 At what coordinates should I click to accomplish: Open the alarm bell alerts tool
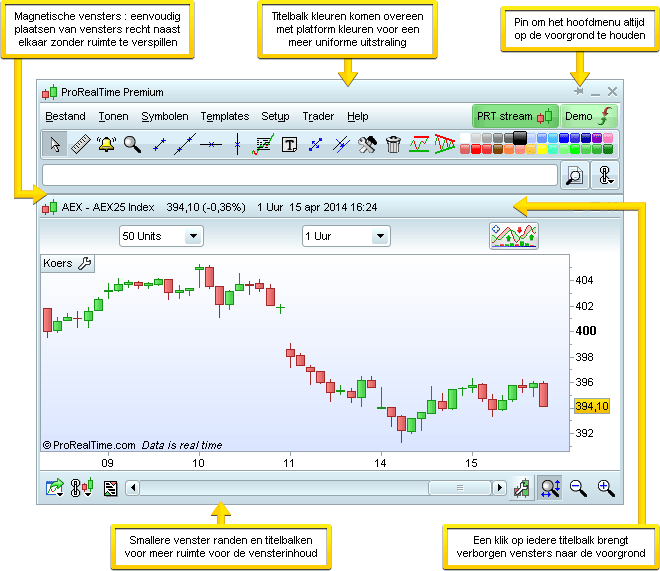(x=106, y=145)
